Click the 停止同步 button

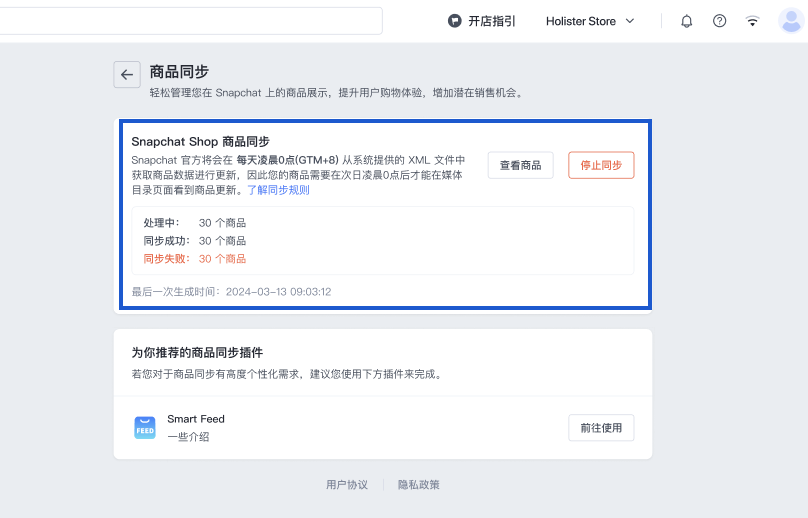coord(601,165)
